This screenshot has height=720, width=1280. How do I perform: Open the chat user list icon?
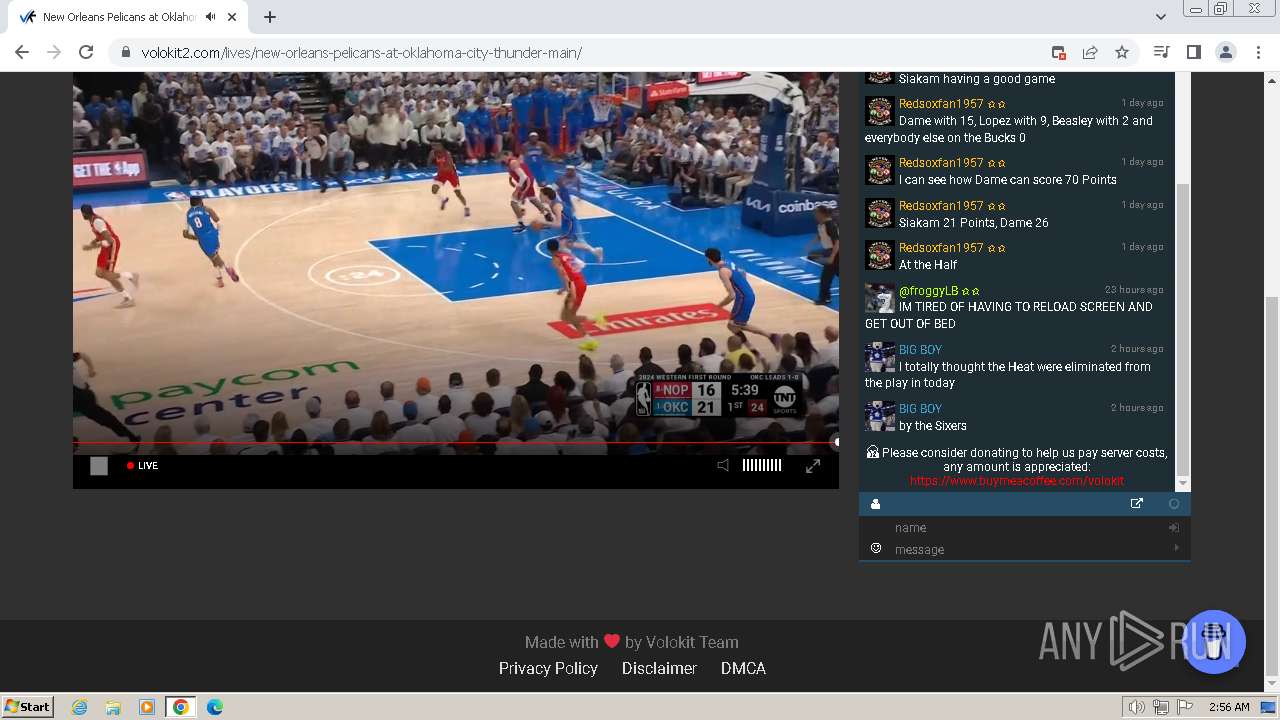click(x=875, y=504)
